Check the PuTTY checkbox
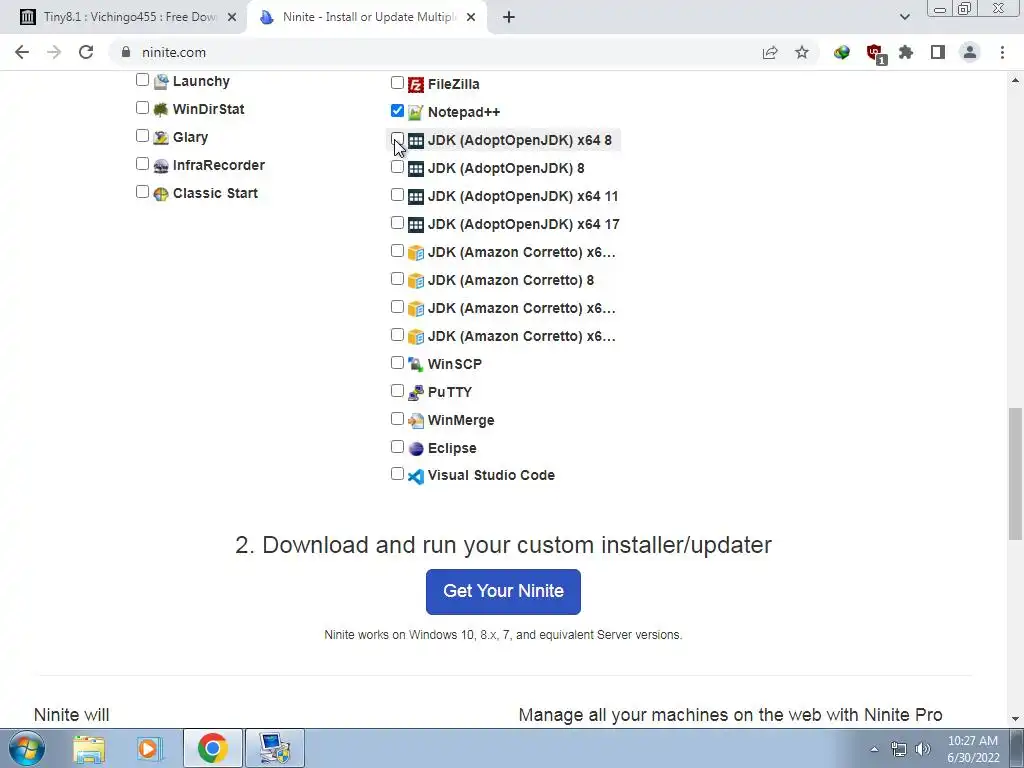The image size is (1024, 768). tap(397, 391)
